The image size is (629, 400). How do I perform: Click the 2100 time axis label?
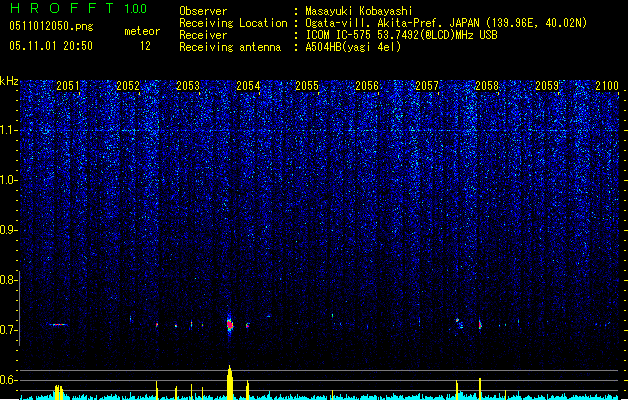coord(607,85)
